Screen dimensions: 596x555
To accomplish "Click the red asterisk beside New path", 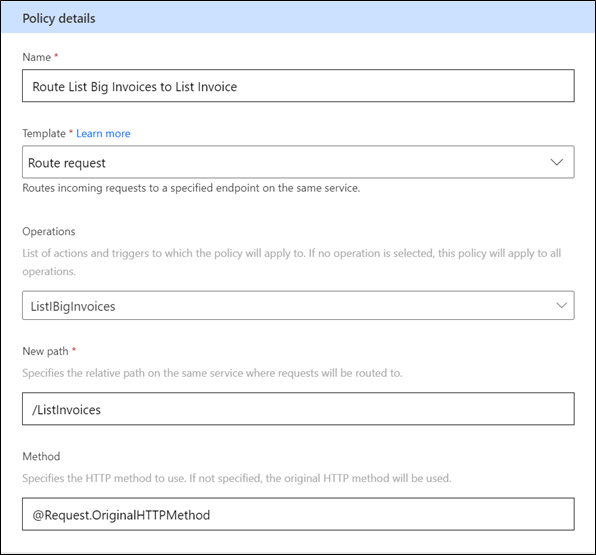I will tap(74, 349).
